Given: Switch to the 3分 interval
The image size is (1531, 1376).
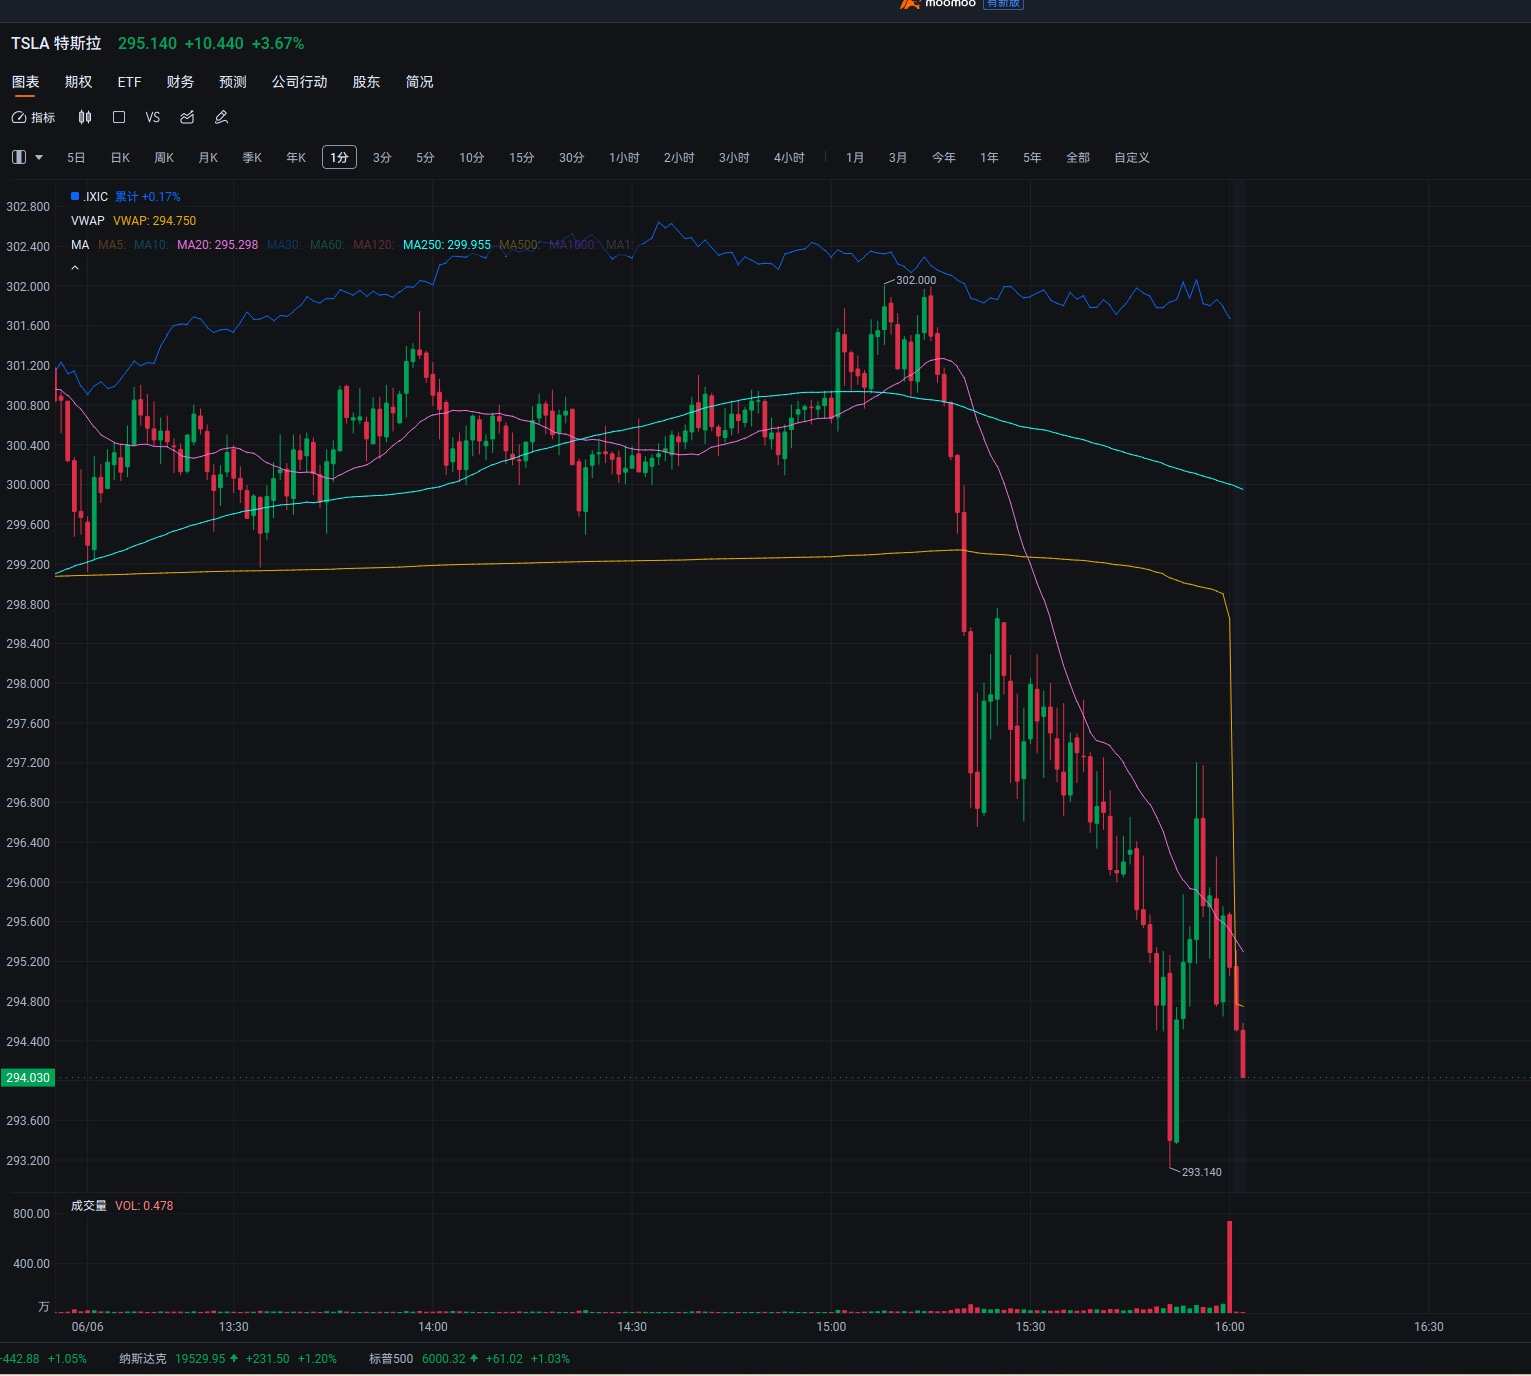Looking at the screenshot, I should [x=382, y=158].
